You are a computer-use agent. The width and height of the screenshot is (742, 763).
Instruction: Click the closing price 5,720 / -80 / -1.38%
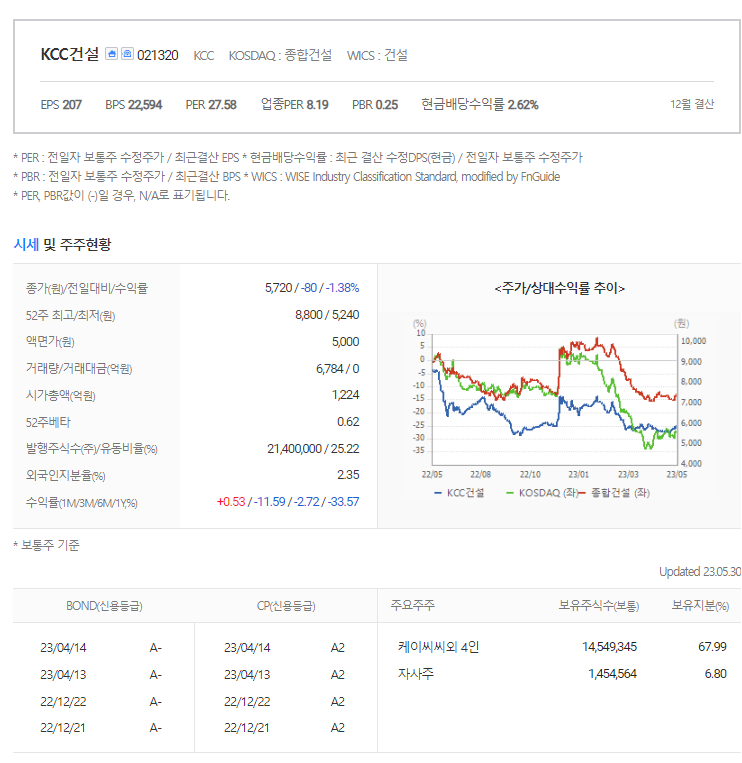coord(312,288)
